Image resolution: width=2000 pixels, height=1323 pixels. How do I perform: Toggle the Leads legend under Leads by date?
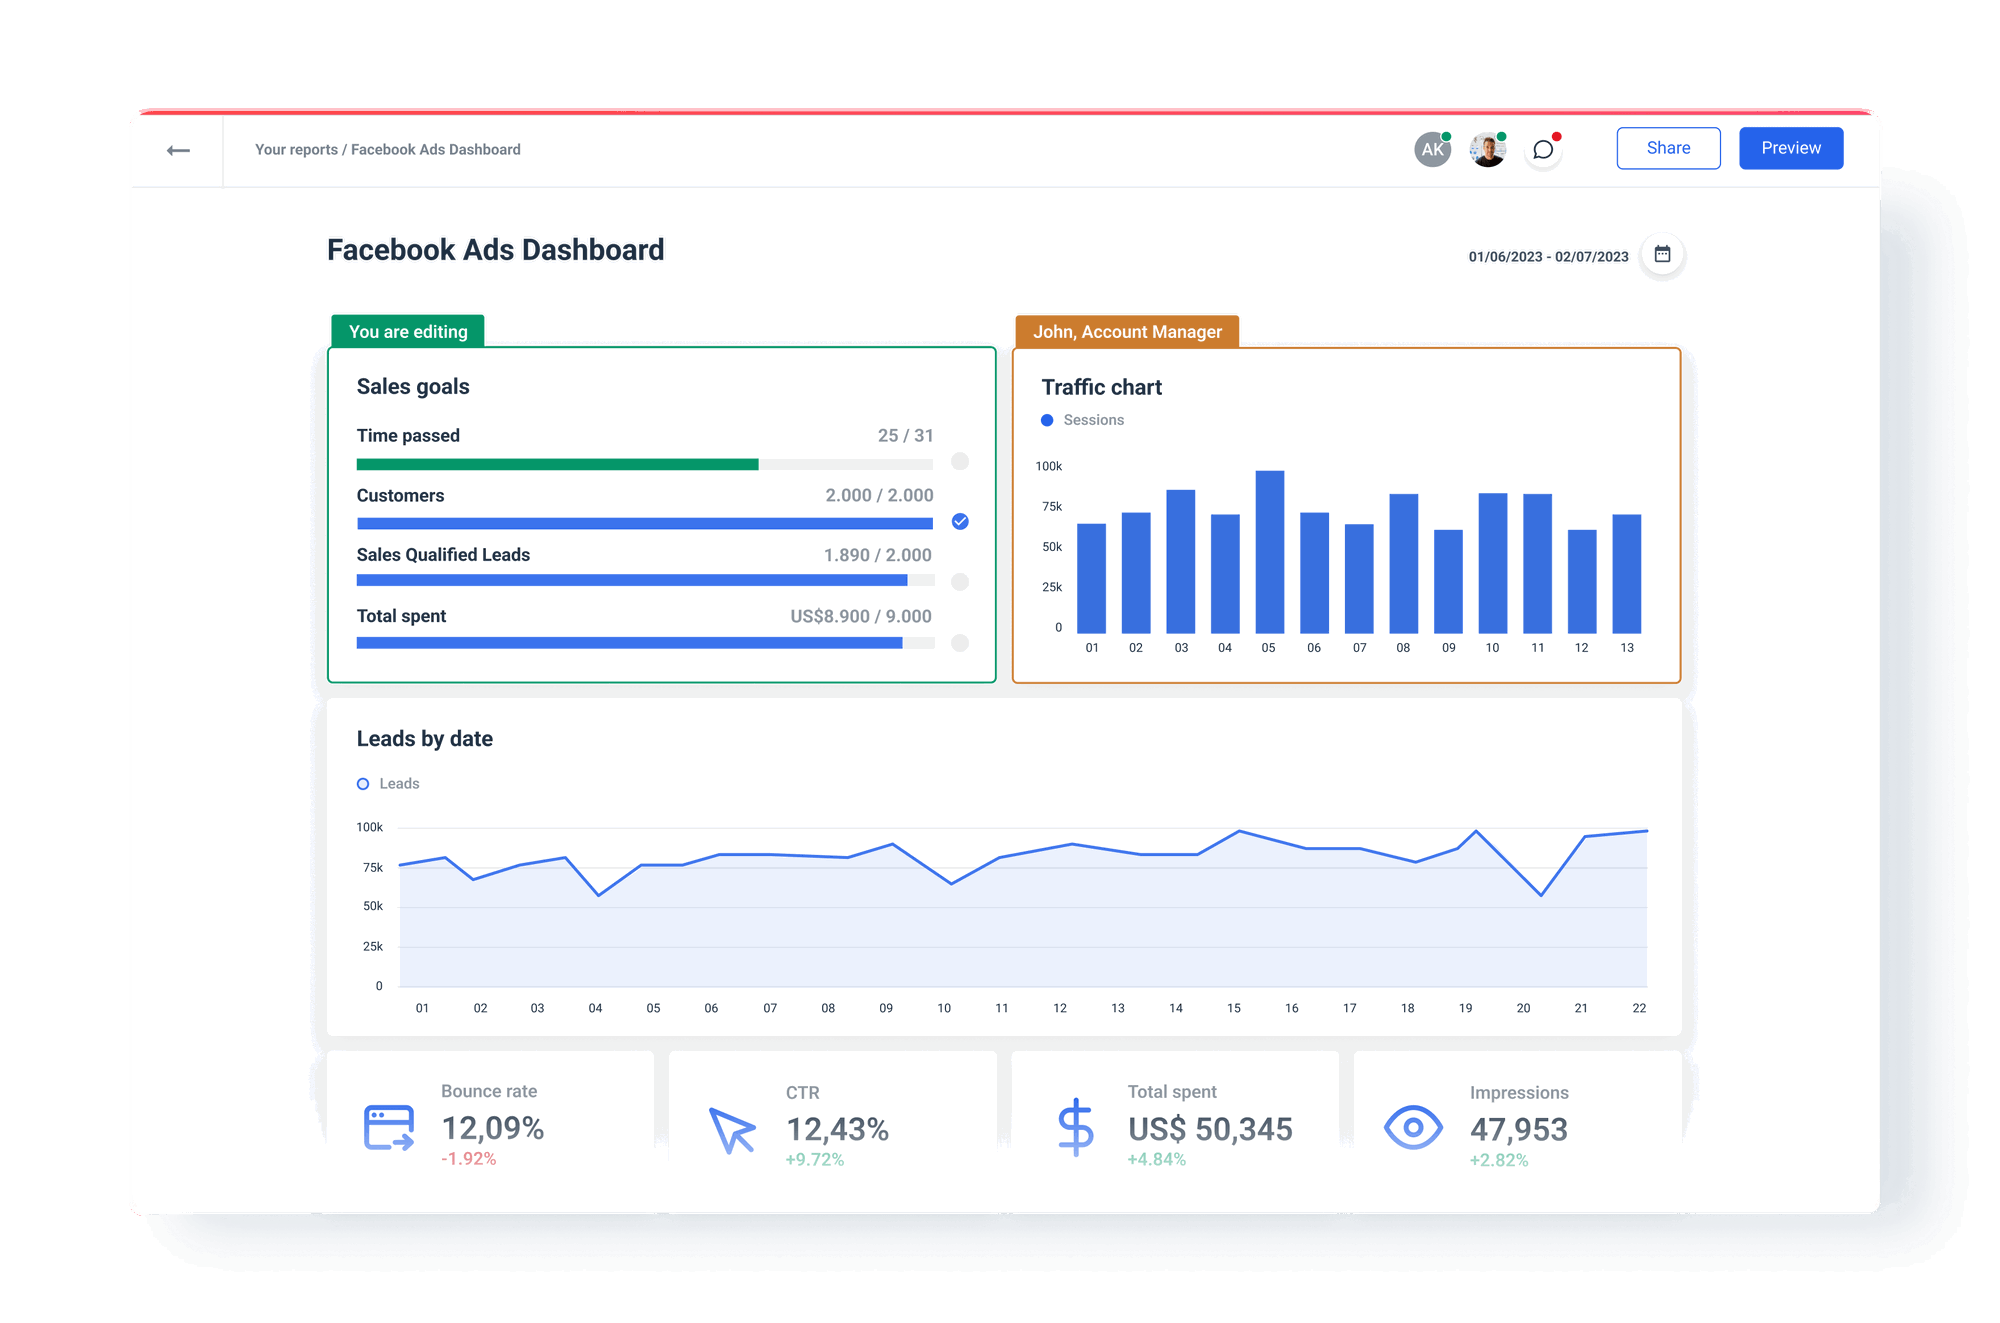(388, 783)
